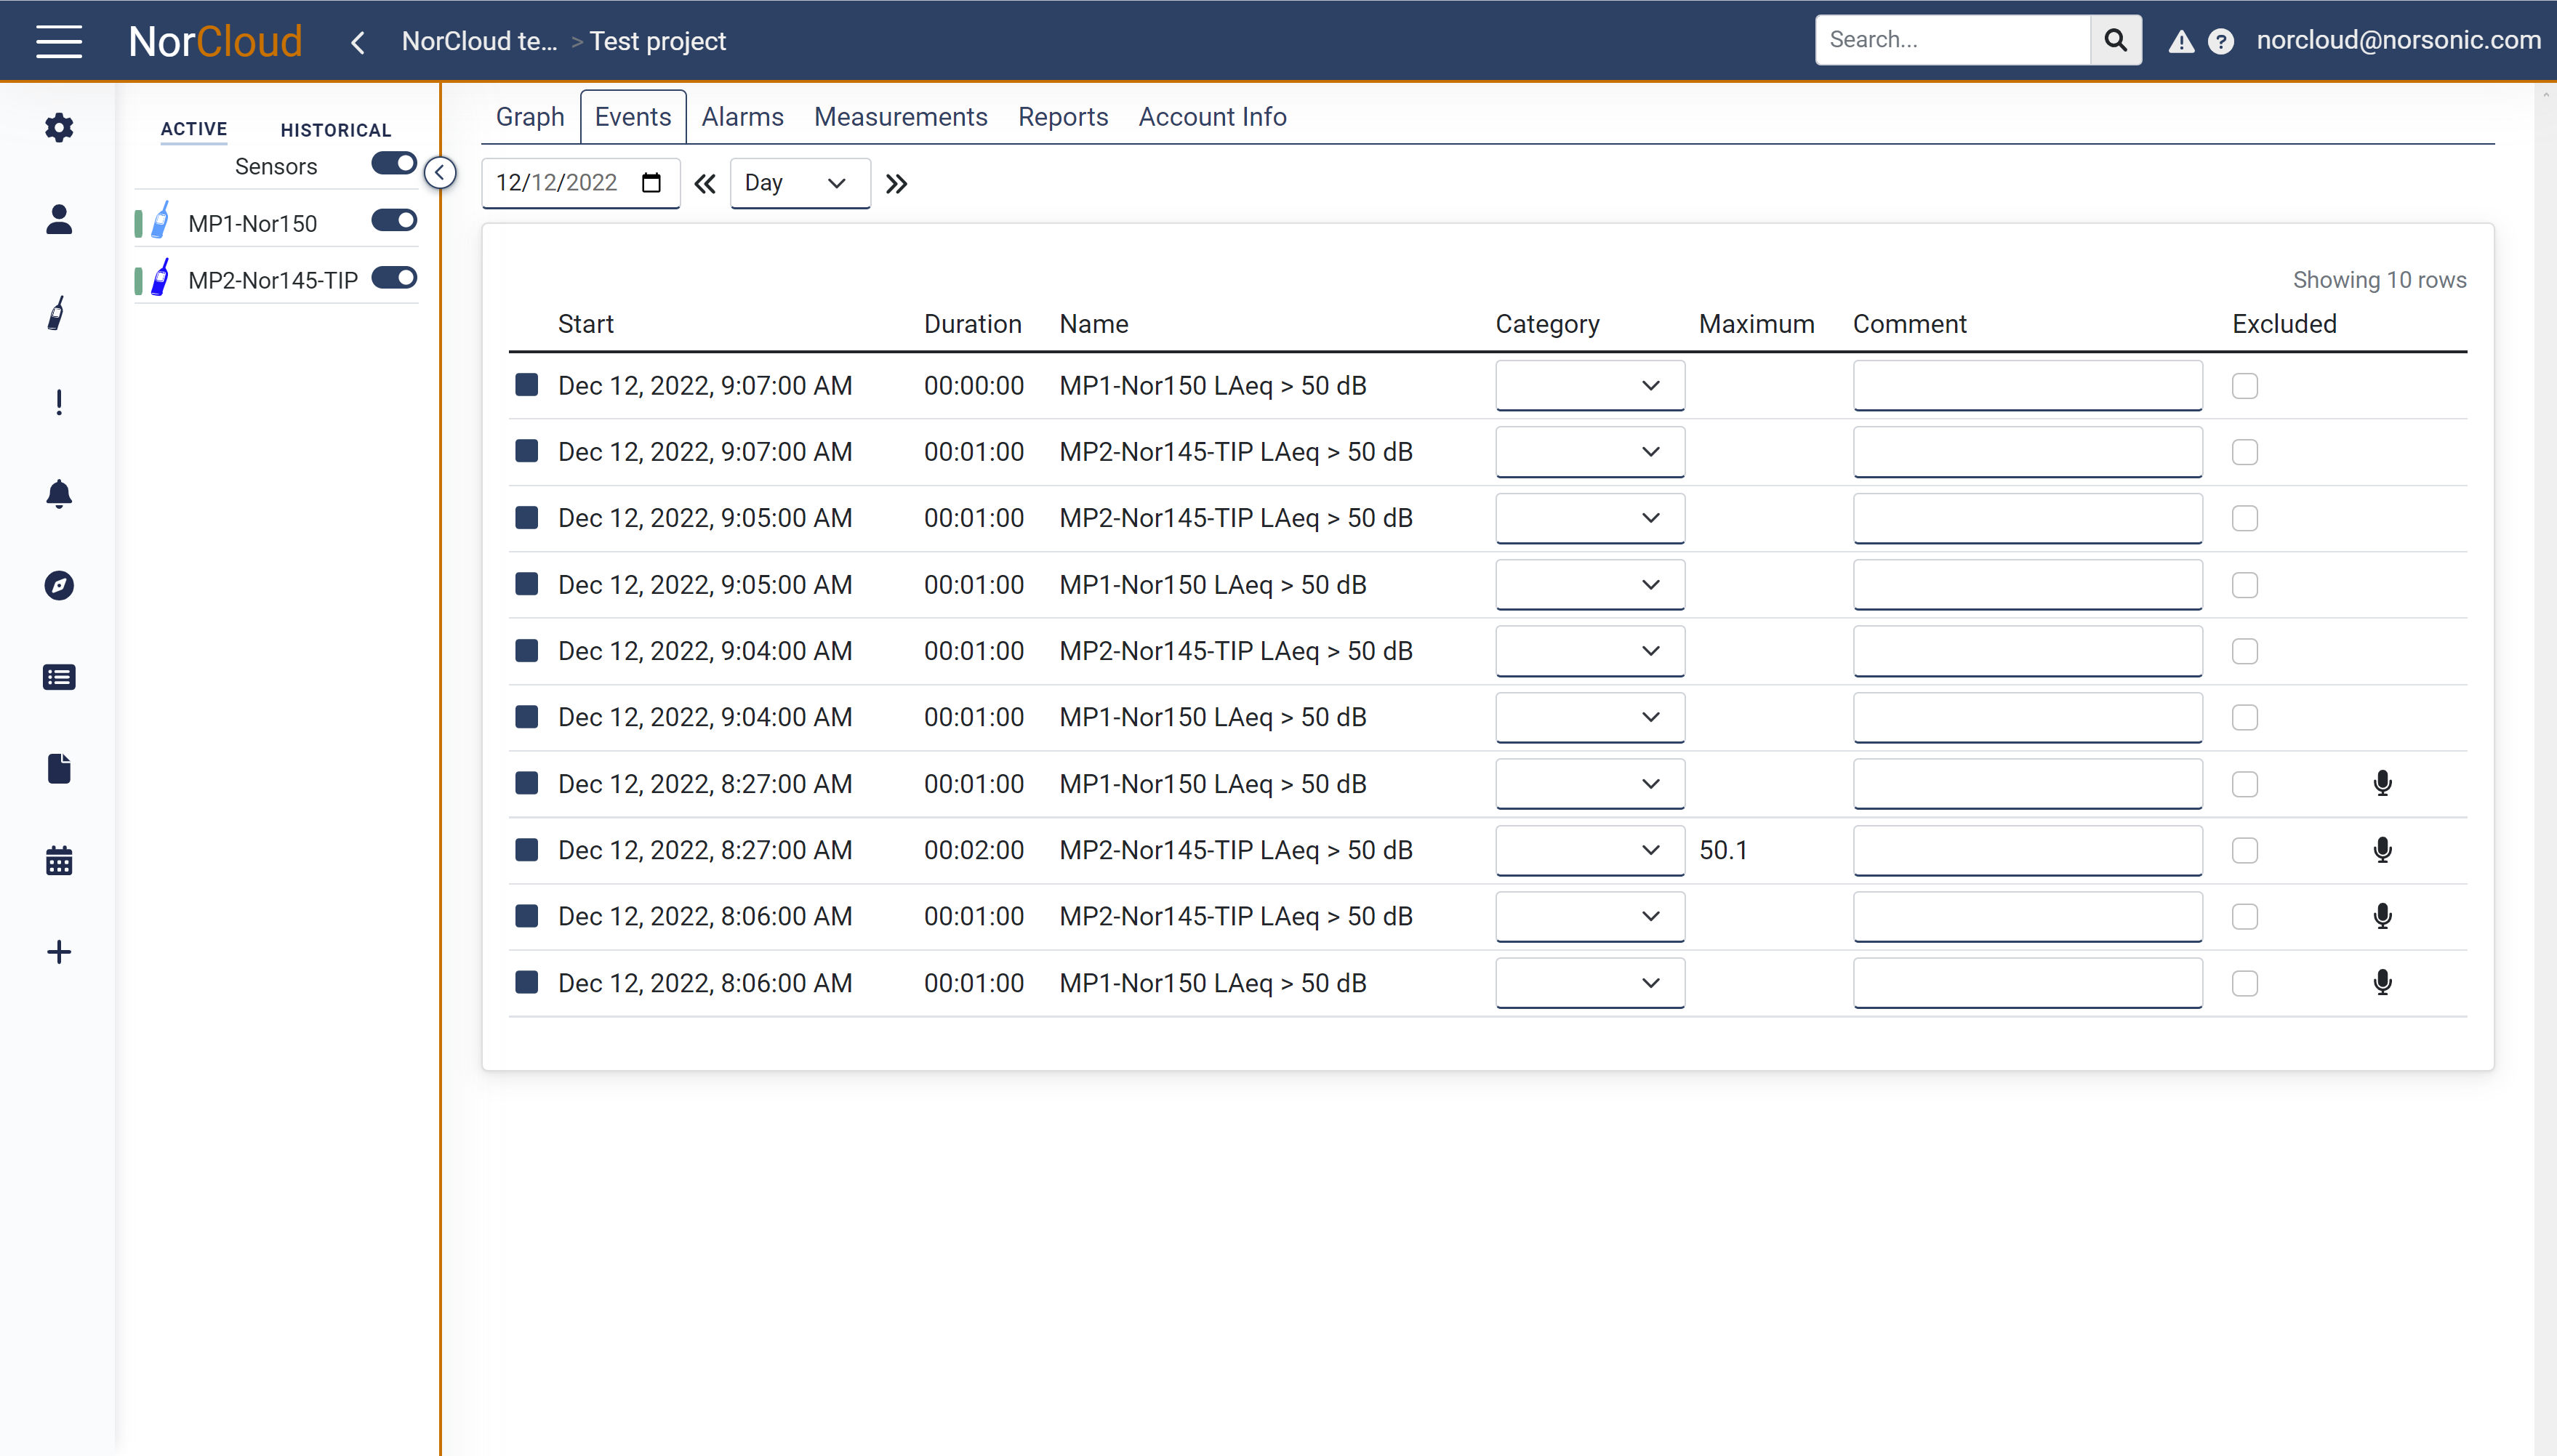The height and width of the screenshot is (1456, 2557).
Task: Switch to the Alarms tab
Action: [742, 117]
